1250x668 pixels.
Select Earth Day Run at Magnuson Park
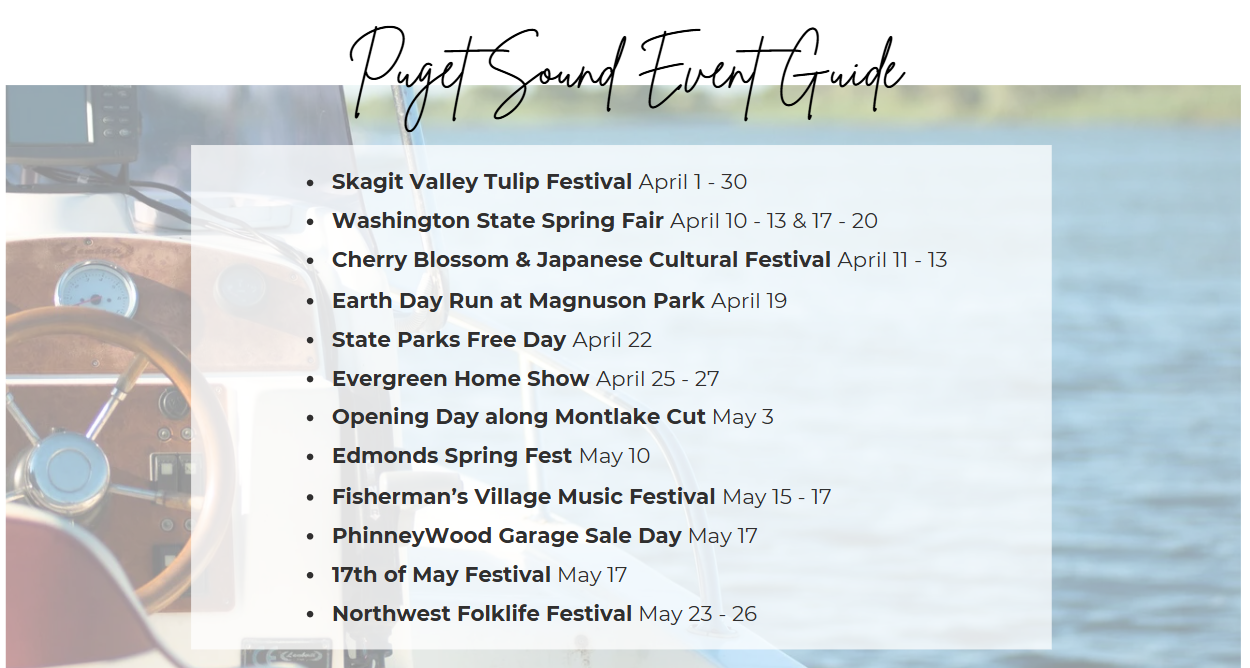pyautogui.click(x=518, y=301)
